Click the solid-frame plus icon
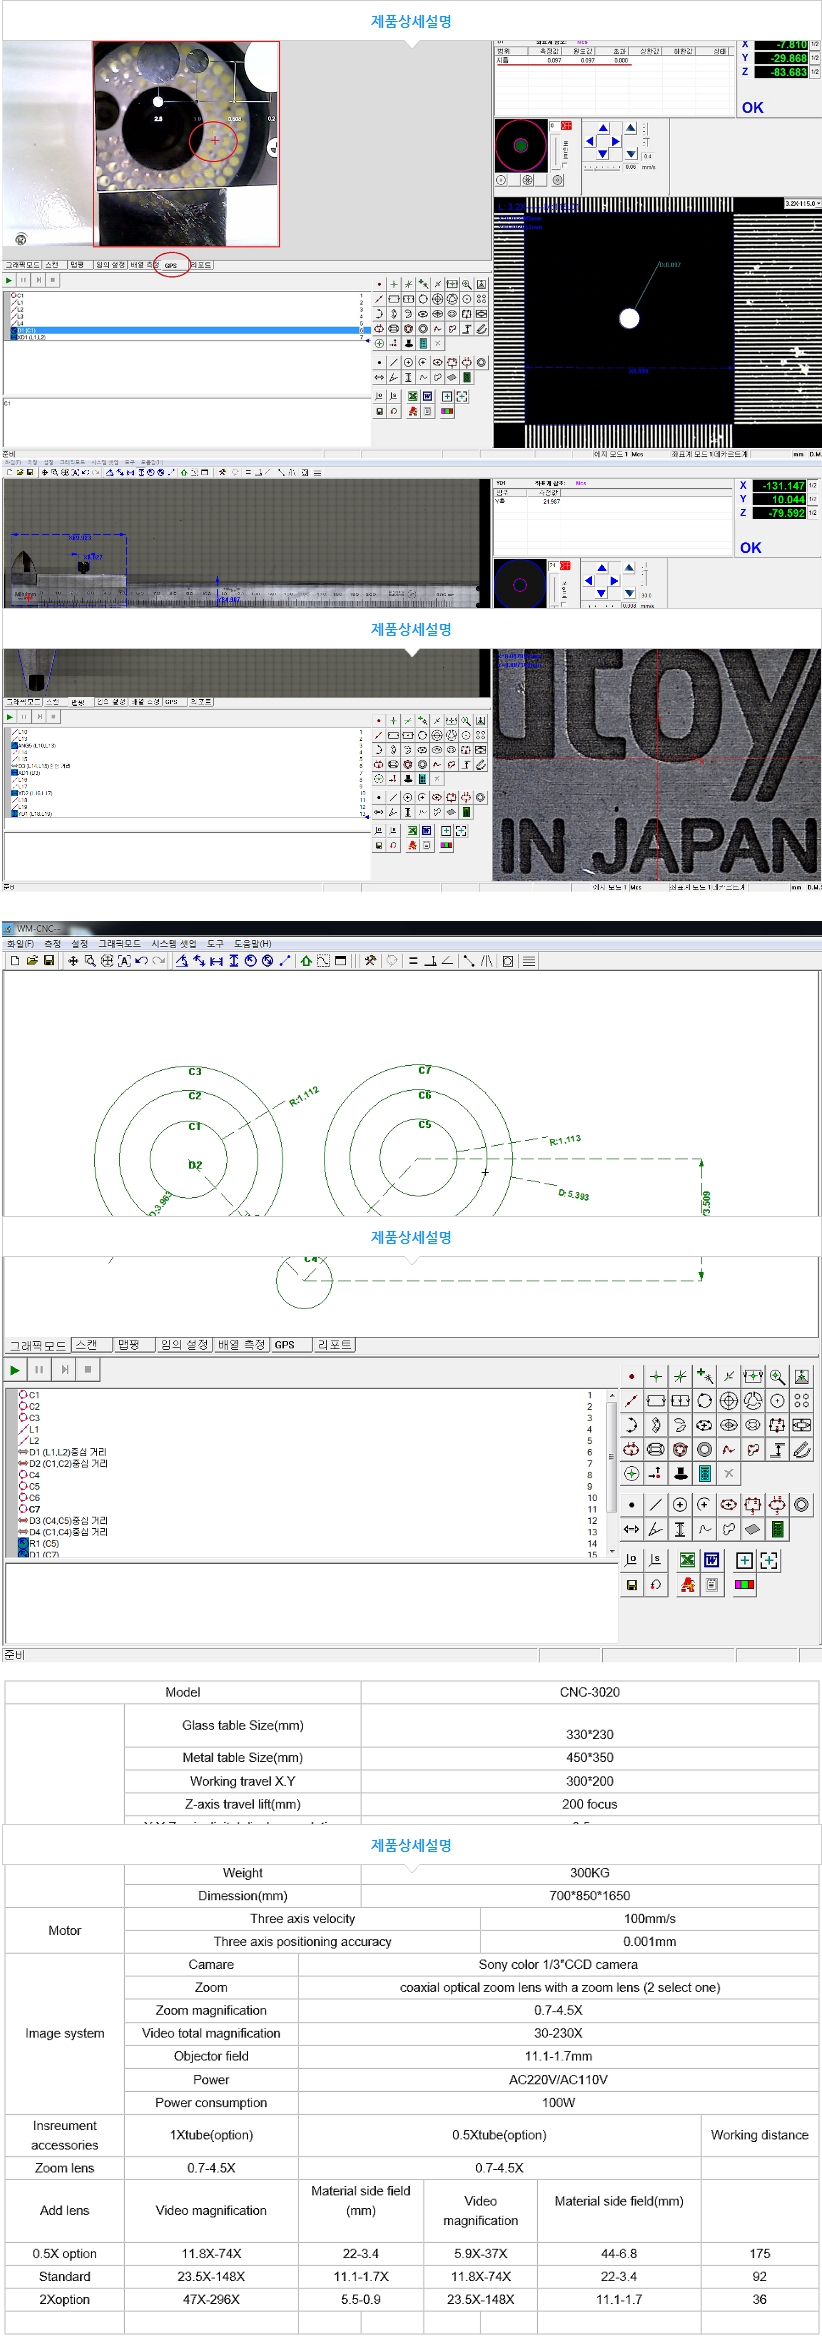Viewport: 822px width, 2340px height. pos(744,1560)
